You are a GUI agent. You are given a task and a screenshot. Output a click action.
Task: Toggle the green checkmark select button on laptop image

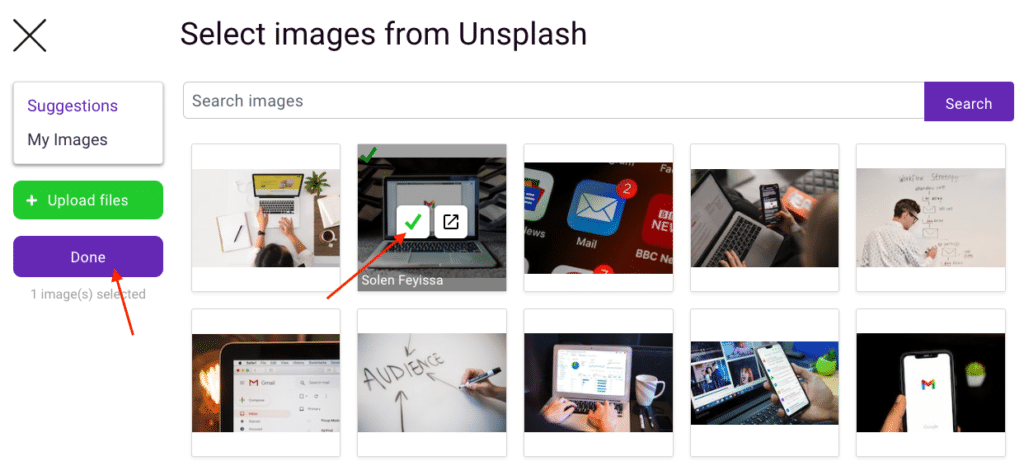point(413,222)
